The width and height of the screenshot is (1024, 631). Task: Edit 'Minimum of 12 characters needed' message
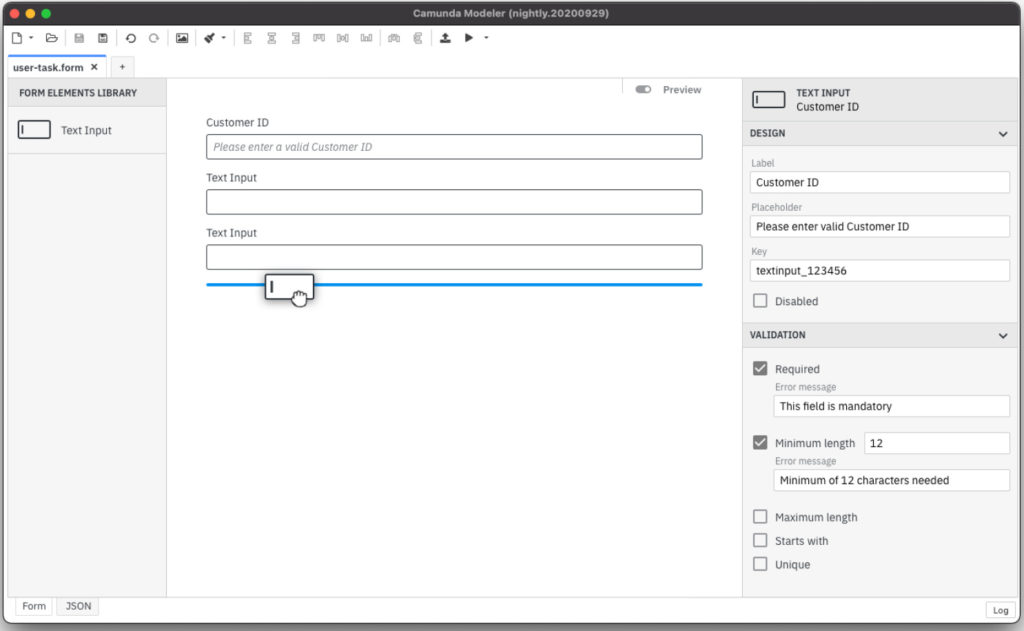click(x=891, y=480)
